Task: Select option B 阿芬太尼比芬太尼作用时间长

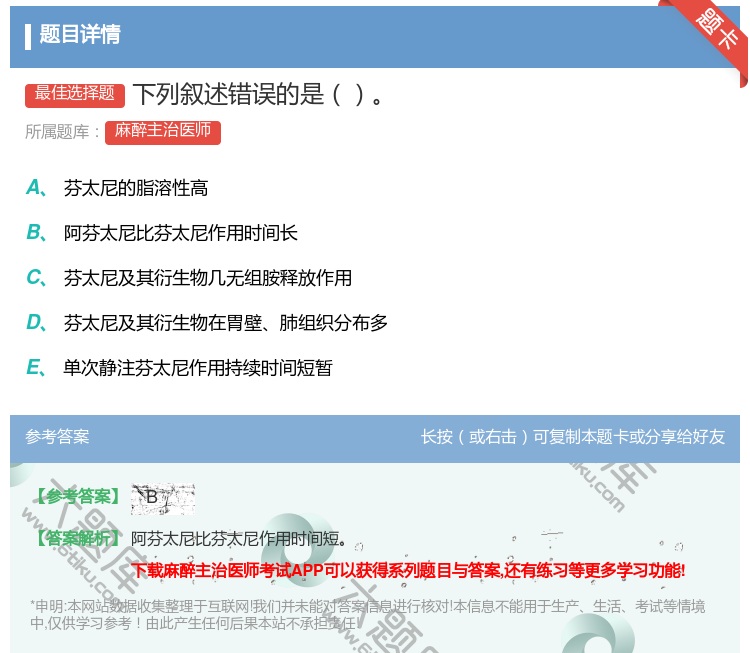Action: click(180, 233)
